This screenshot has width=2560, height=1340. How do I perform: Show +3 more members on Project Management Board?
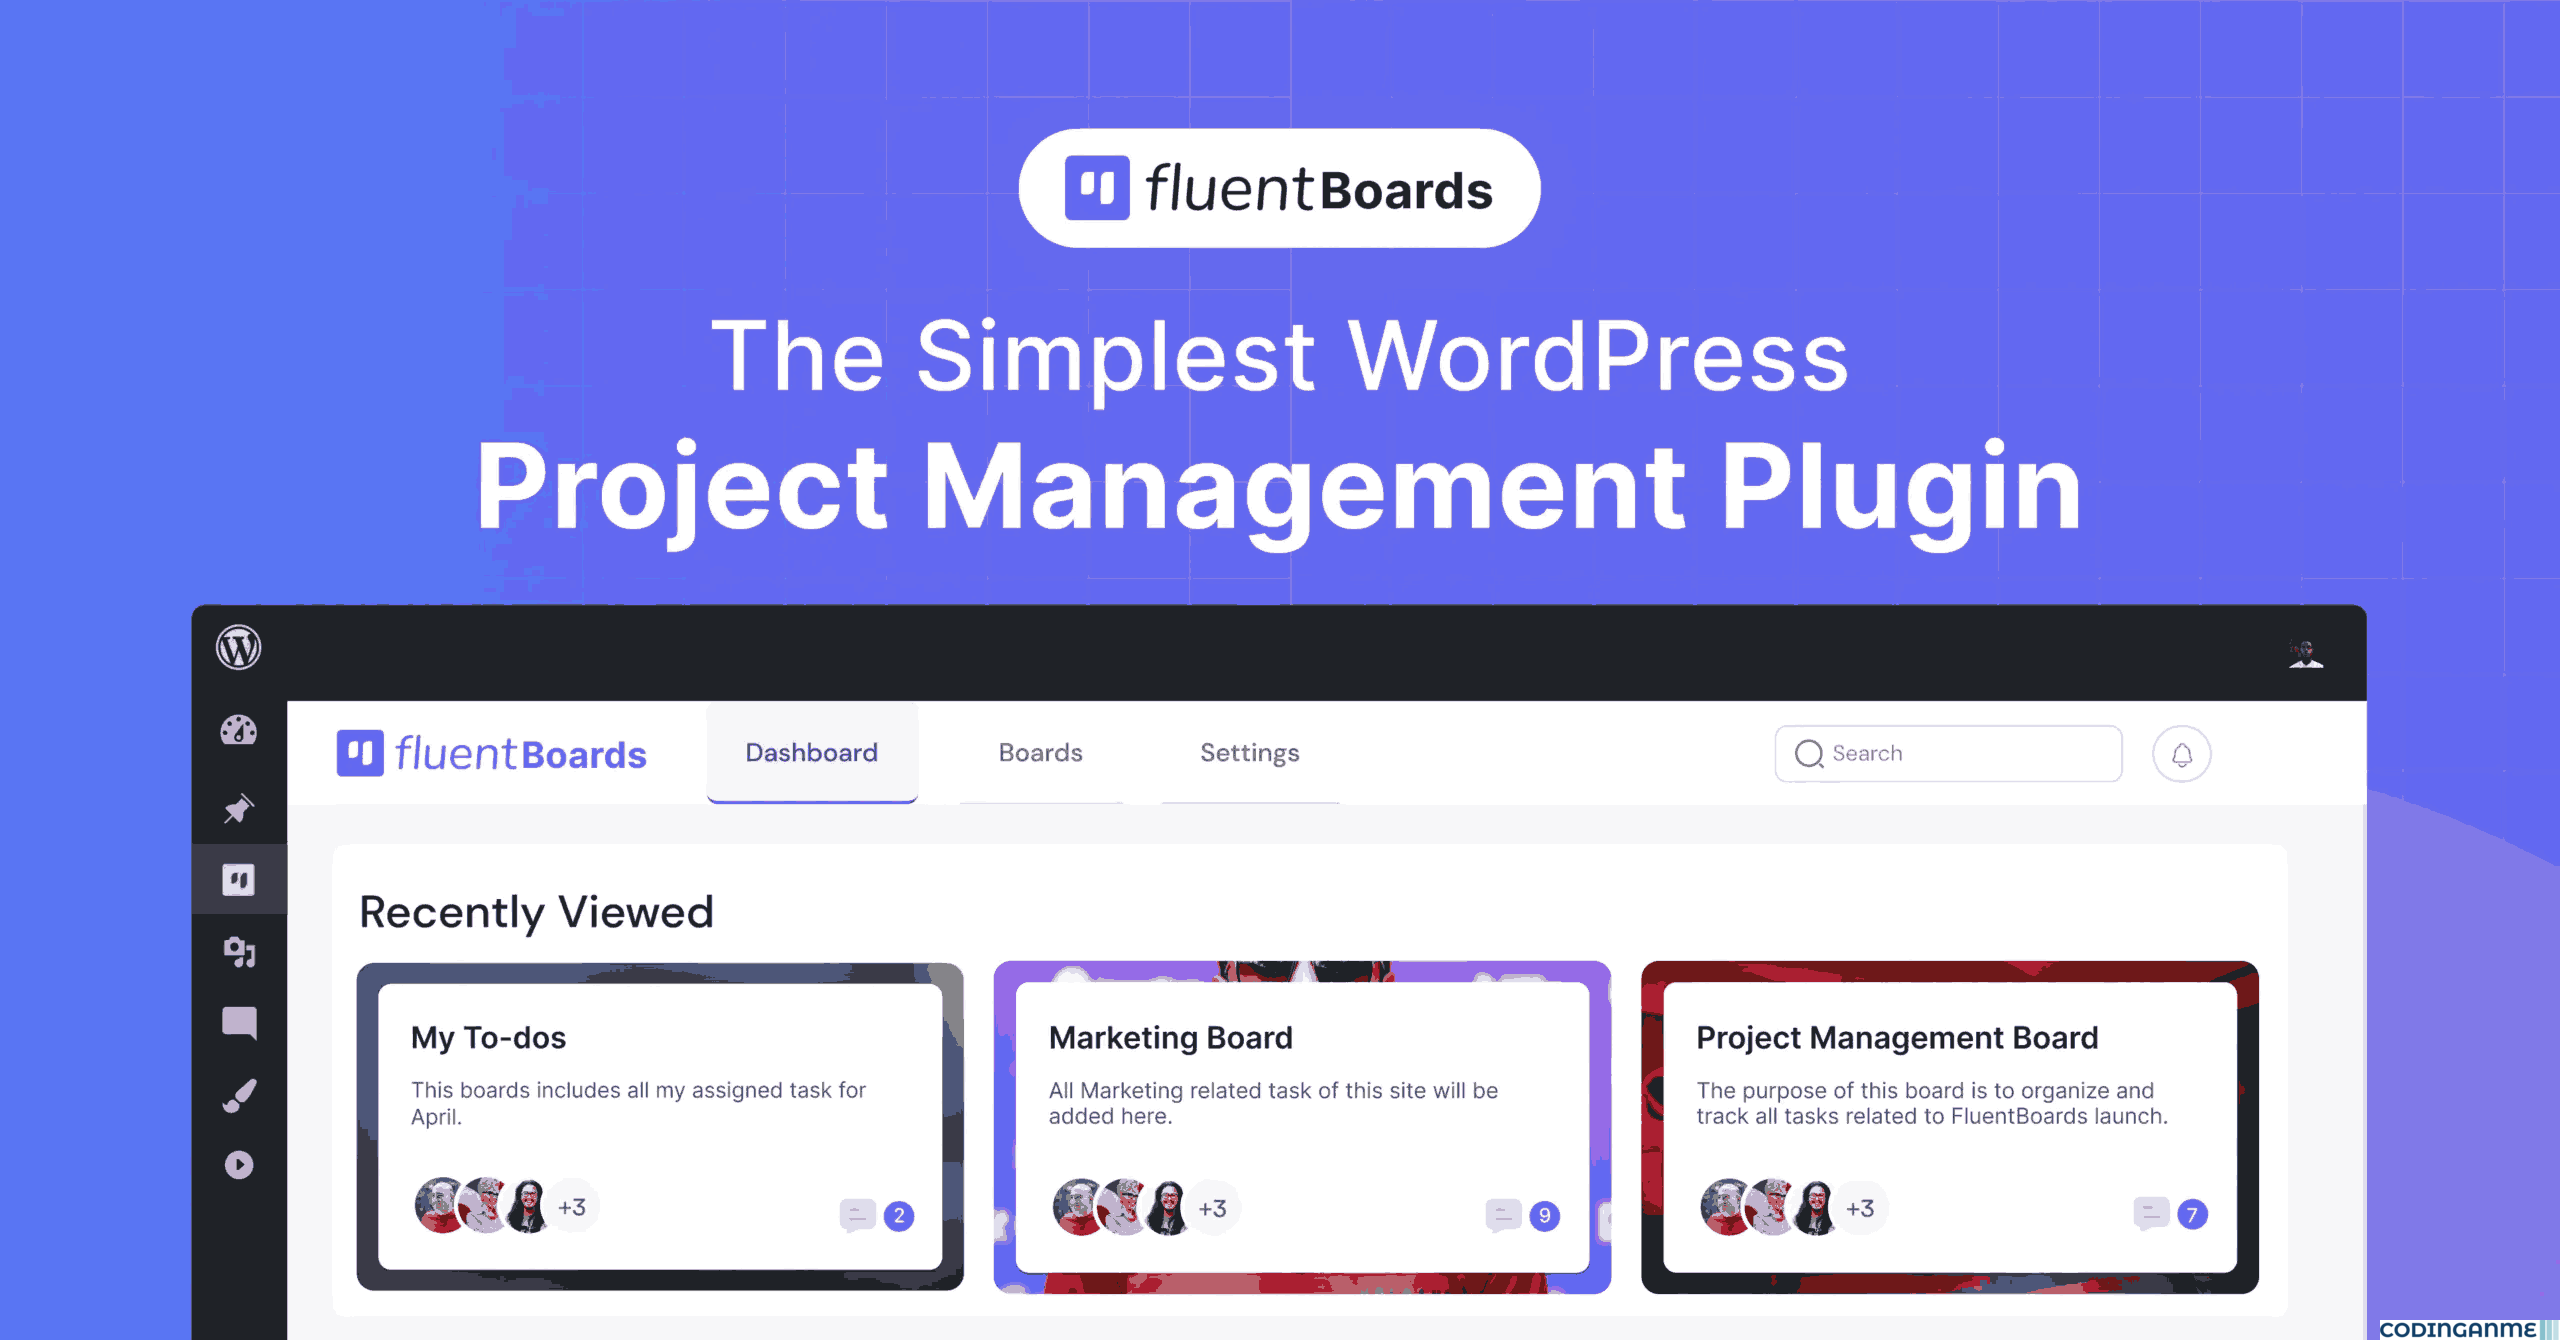click(1861, 1209)
